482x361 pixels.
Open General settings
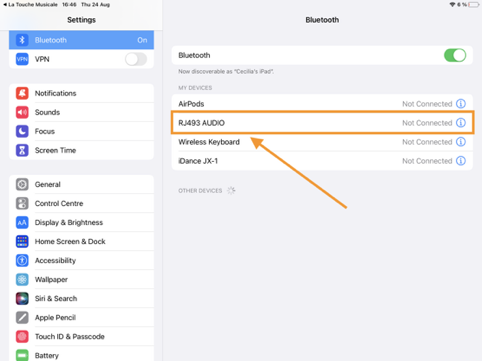pos(81,184)
